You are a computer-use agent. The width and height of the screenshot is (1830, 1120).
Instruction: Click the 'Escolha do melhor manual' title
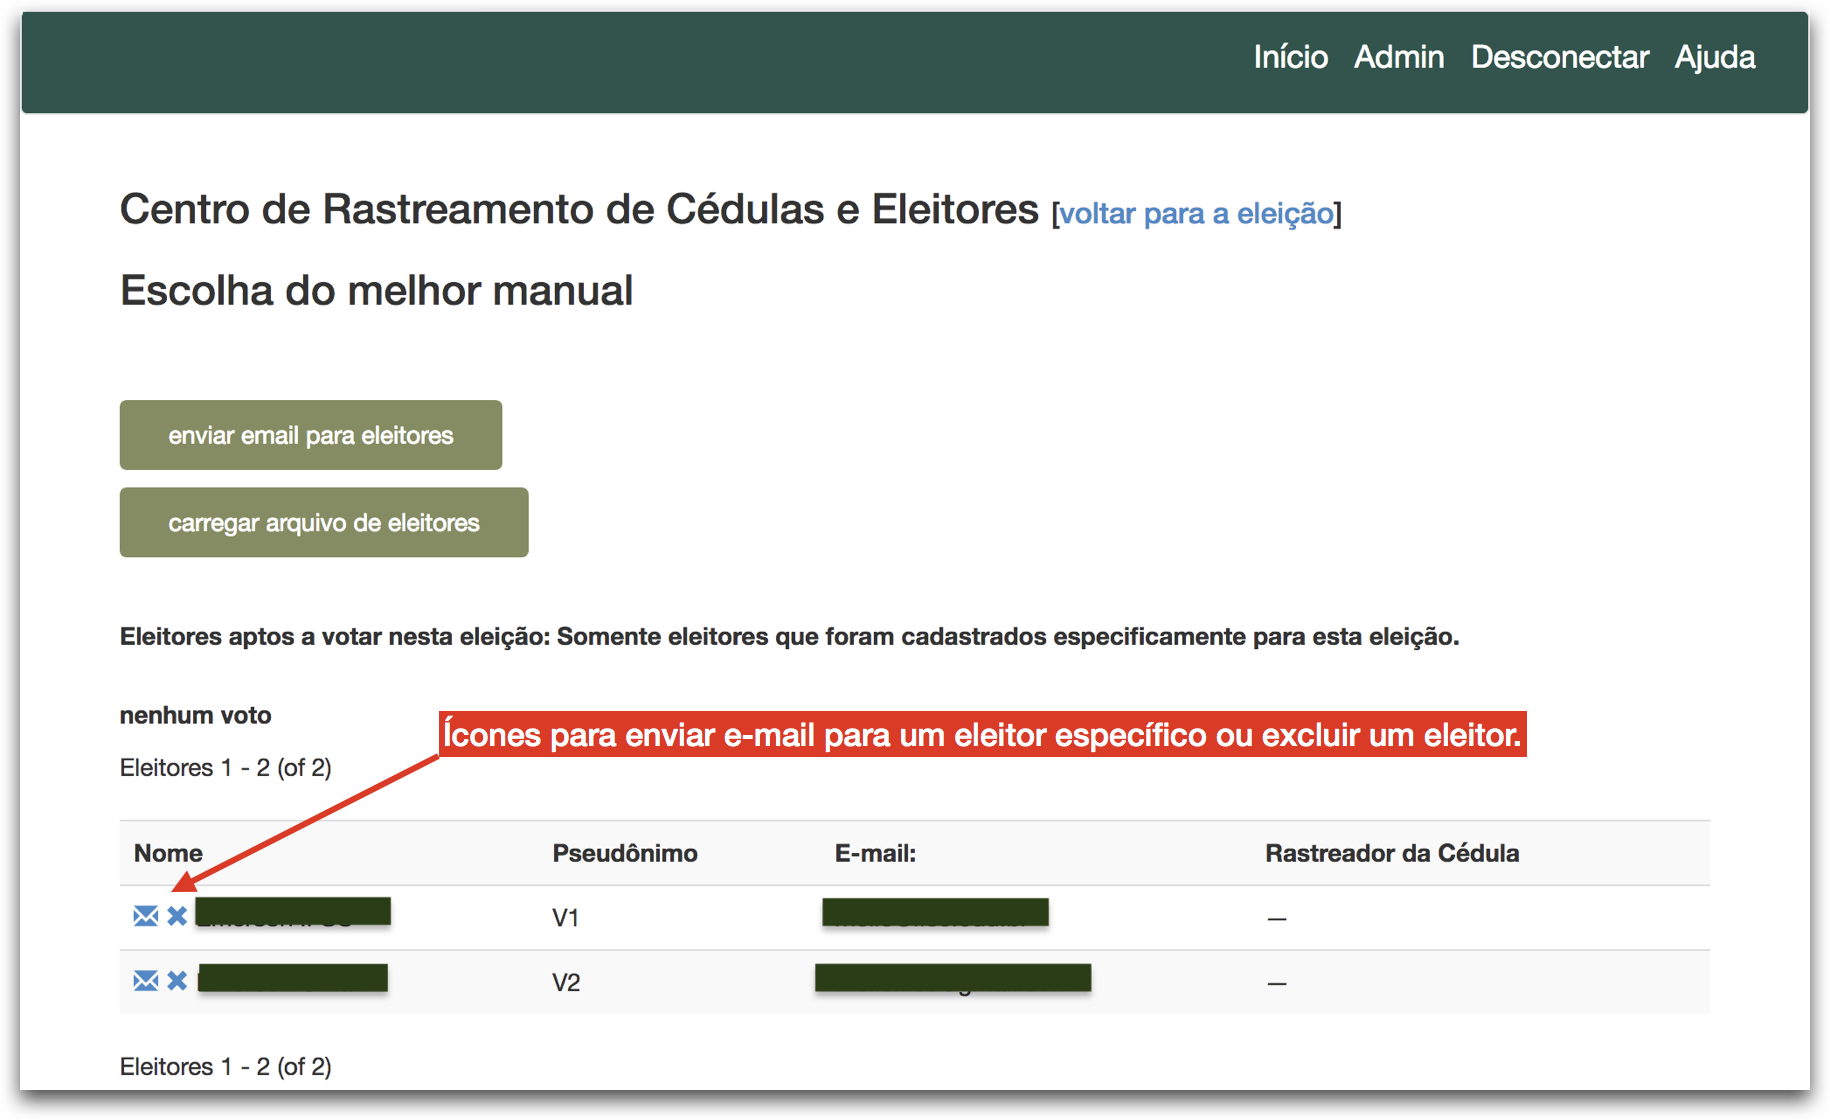pos(376,291)
